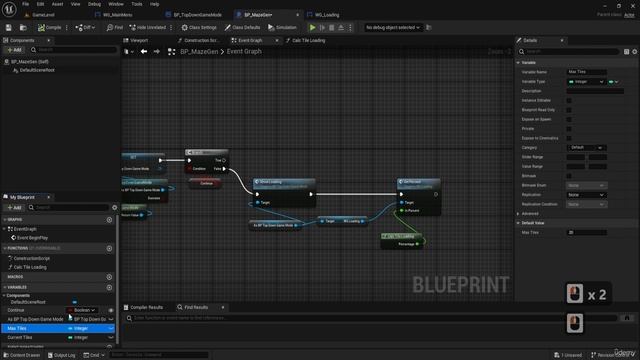Navigate forward in graph history
Screen dimensions: 640x360
pos(157,51)
